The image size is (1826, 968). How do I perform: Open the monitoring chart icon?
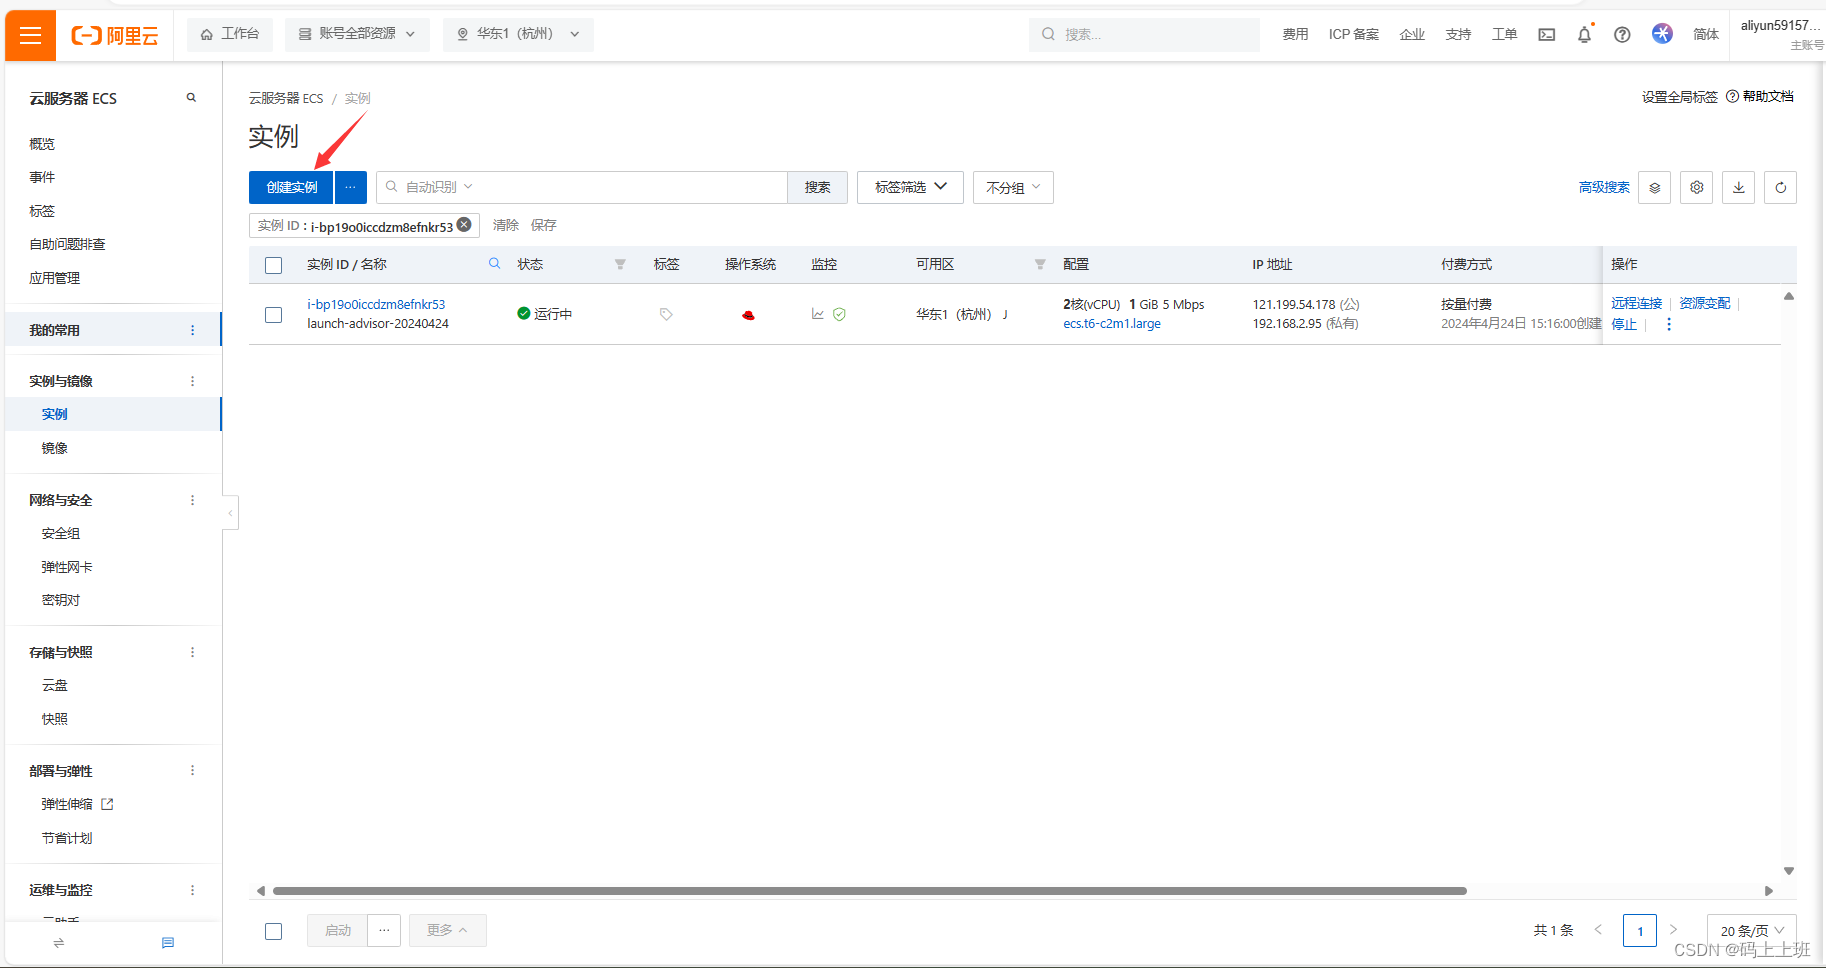tap(818, 314)
